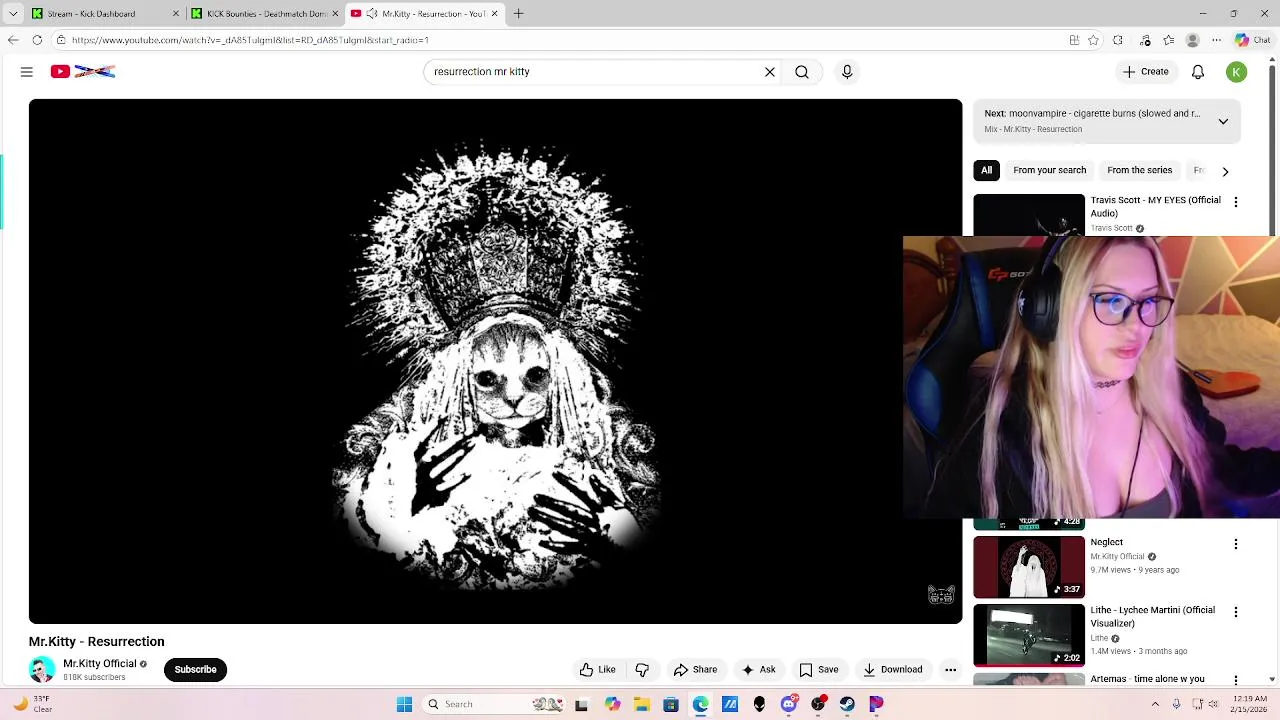Open more actions ellipsis under video
1280x720 pixels.
pyautogui.click(x=951, y=670)
